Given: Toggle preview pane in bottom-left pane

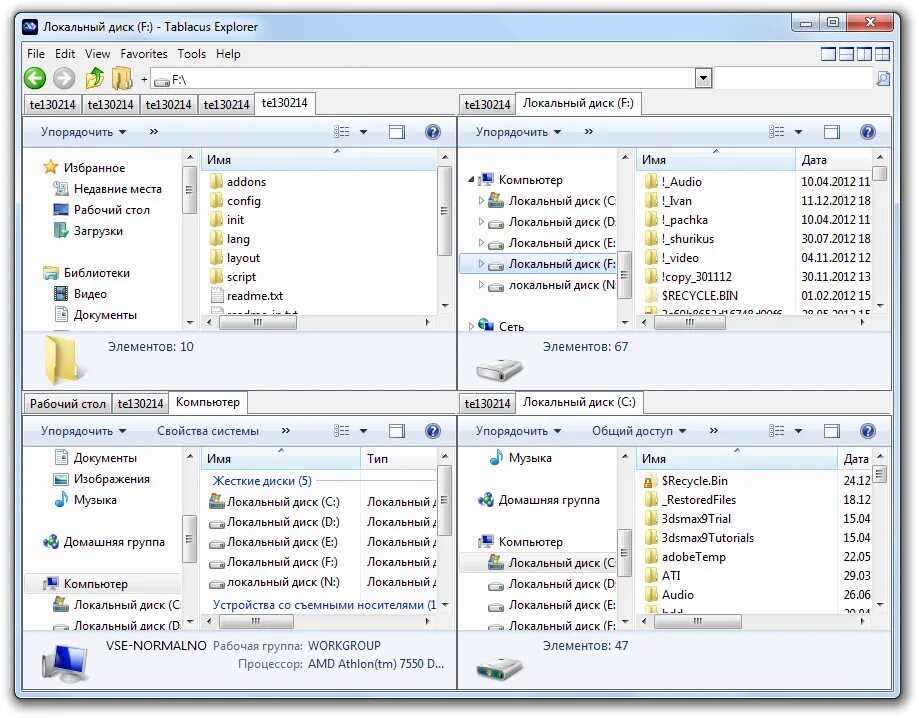Looking at the screenshot, I should pyautogui.click(x=397, y=431).
